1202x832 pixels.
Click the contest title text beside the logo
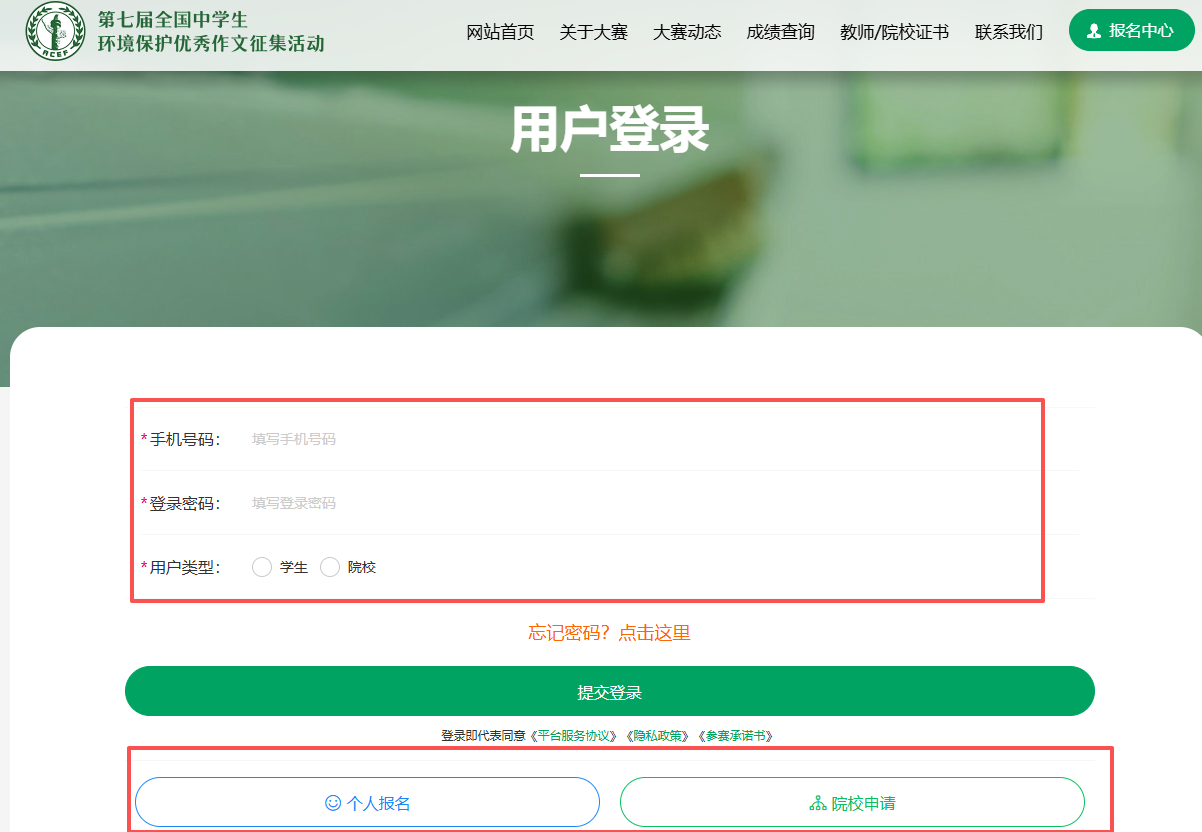tap(210, 32)
